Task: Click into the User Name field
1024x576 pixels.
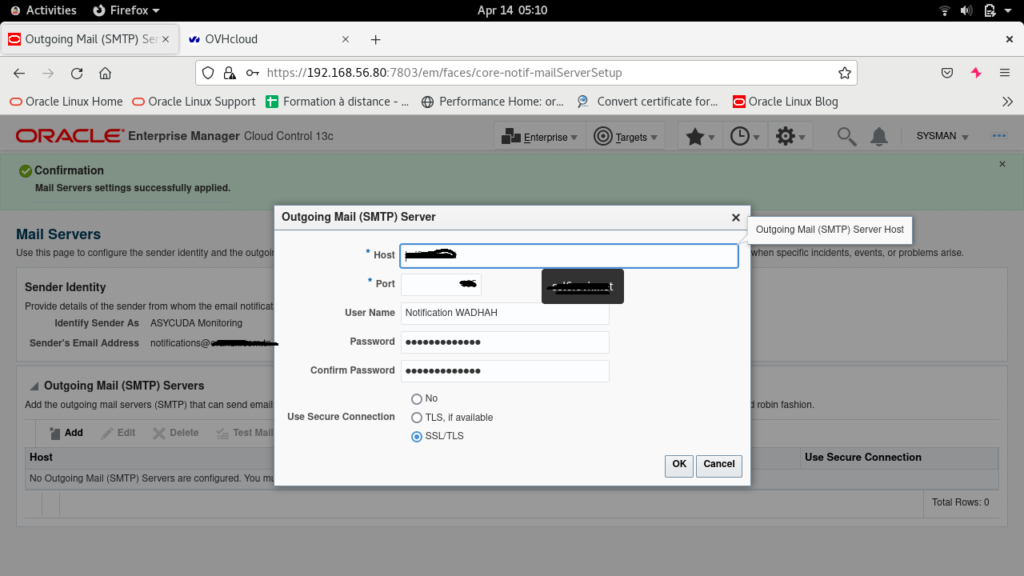Action: [x=504, y=313]
